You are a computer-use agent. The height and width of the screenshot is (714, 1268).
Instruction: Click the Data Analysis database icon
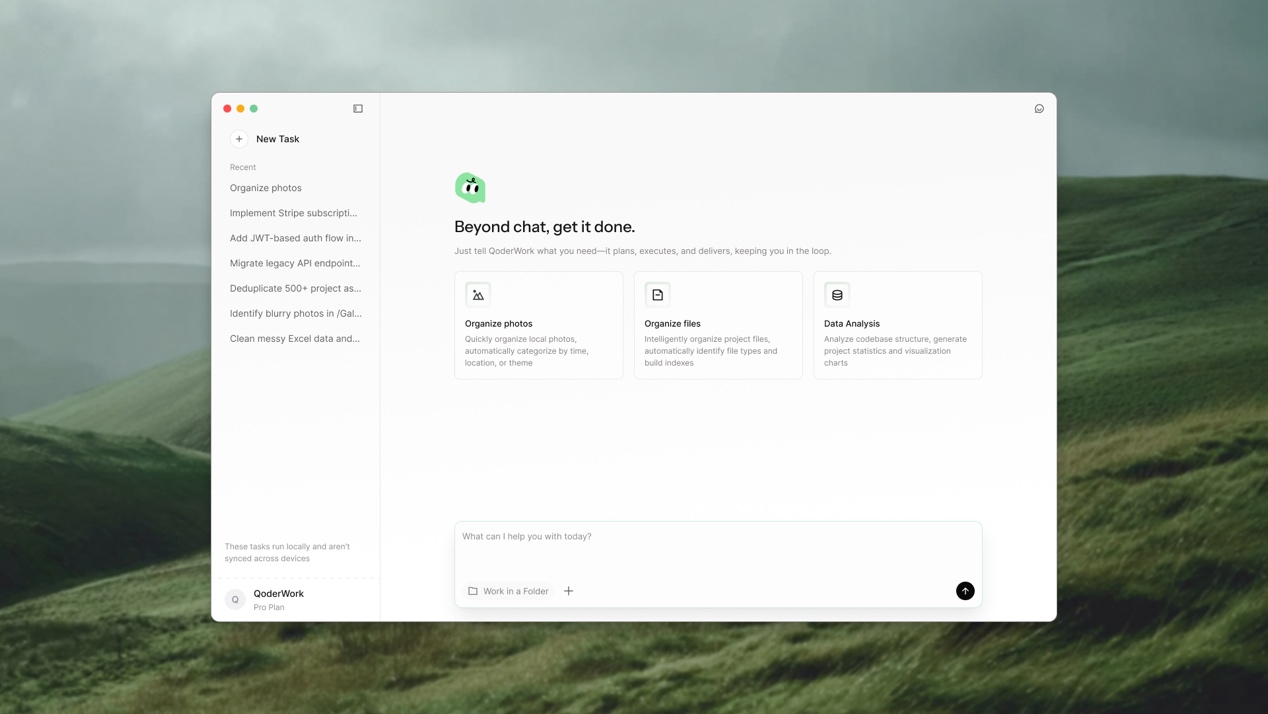(x=837, y=295)
